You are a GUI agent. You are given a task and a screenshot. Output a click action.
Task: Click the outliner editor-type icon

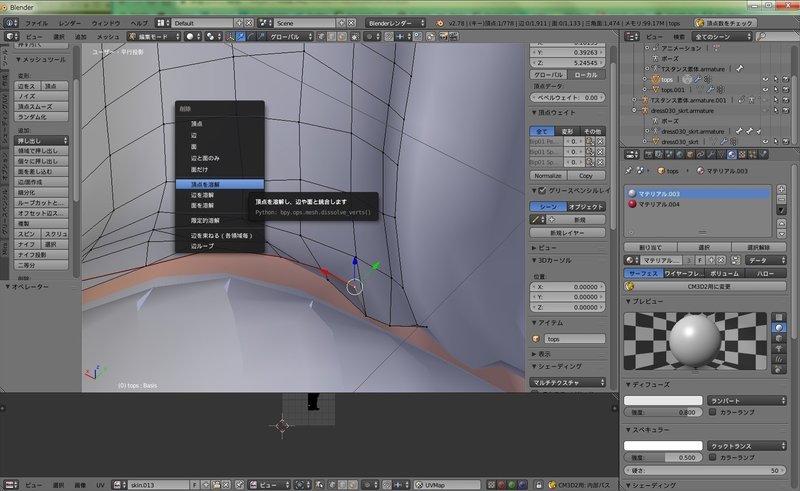(632, 37)
